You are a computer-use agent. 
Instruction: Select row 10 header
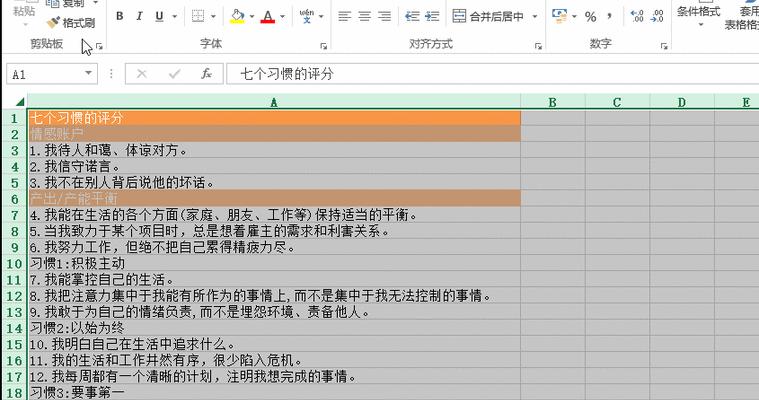click(x=14, y=263)
